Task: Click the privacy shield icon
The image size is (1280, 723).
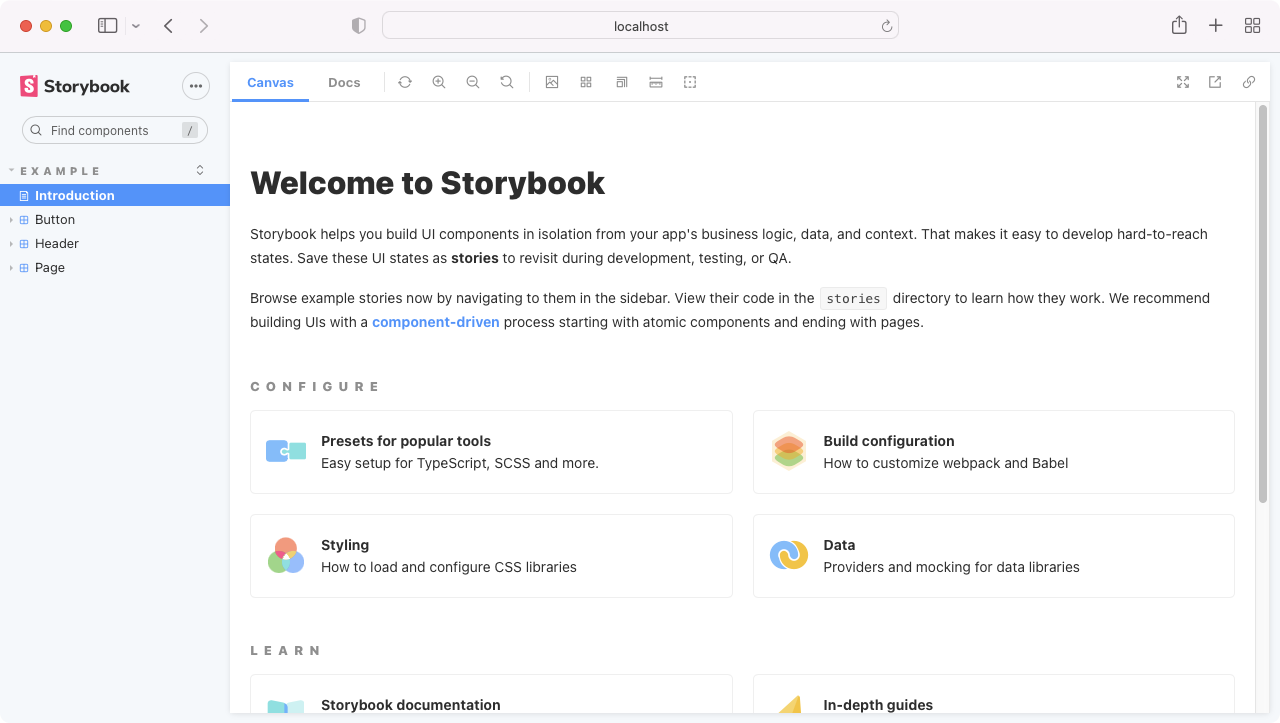Action: point(359,26)
